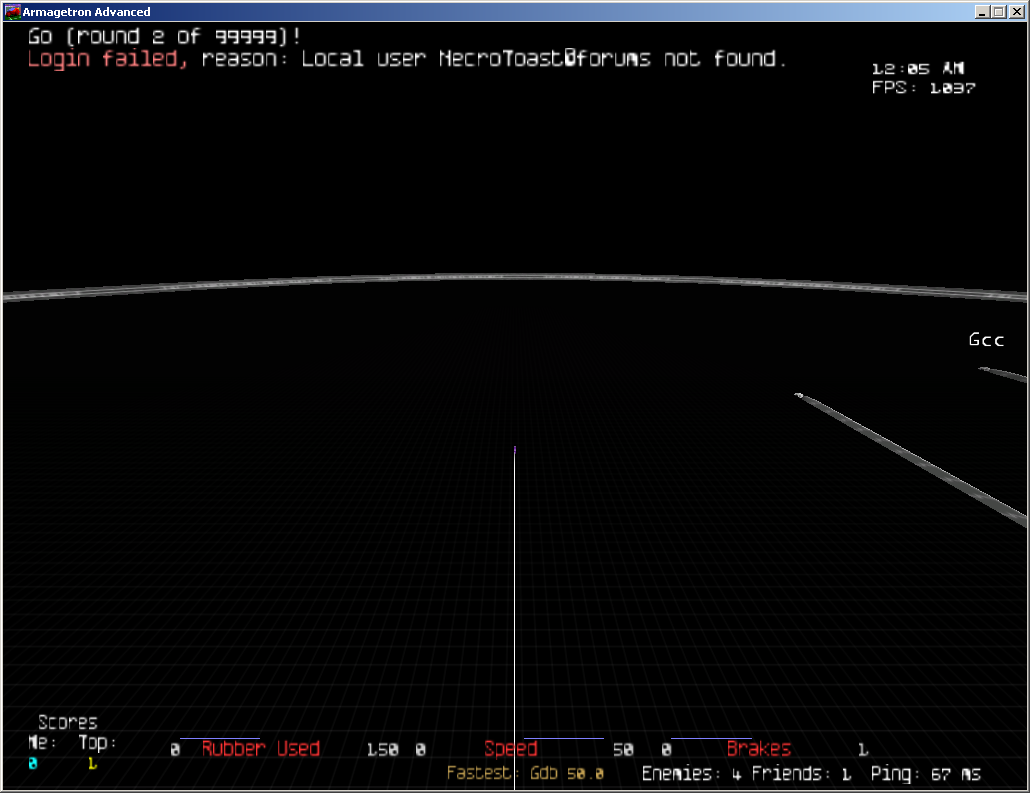The height and width of the screenshot is (793, 1030).
Task: Click the 12:05 AM clock display
Action: pyautogui.click(x=917, y=69)
